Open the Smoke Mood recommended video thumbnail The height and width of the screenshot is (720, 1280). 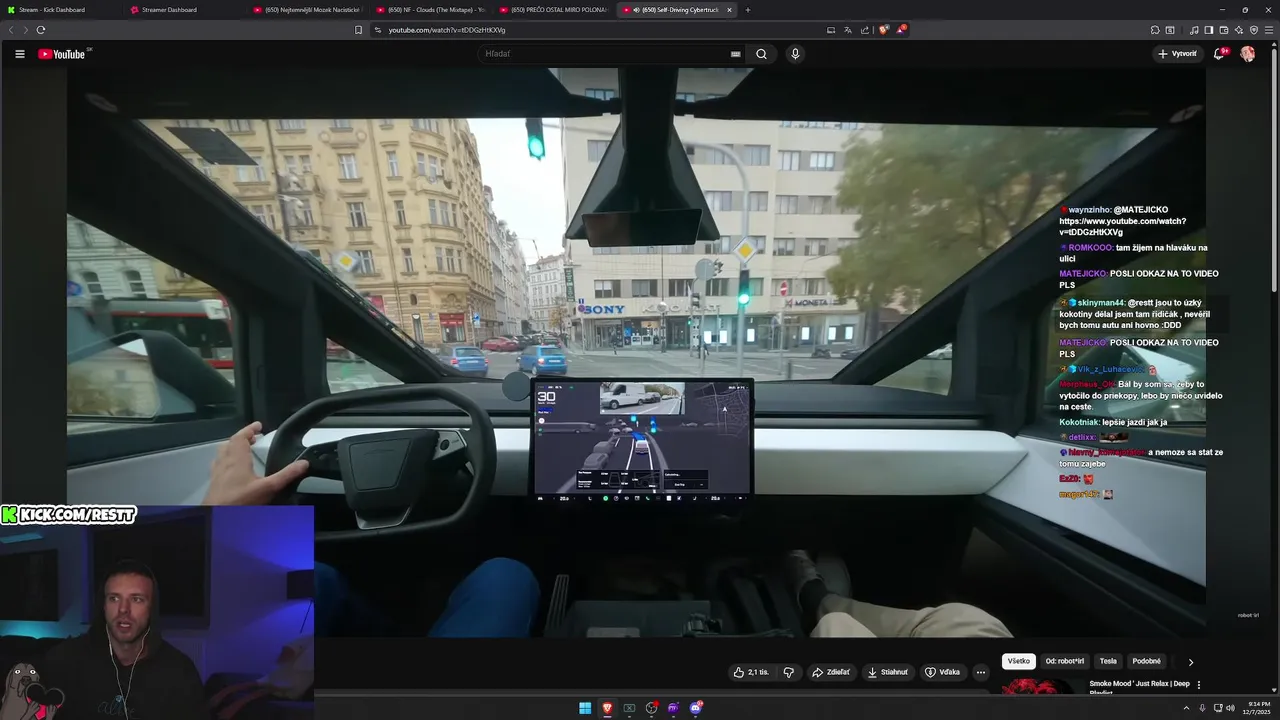(x=1043, y=686)
